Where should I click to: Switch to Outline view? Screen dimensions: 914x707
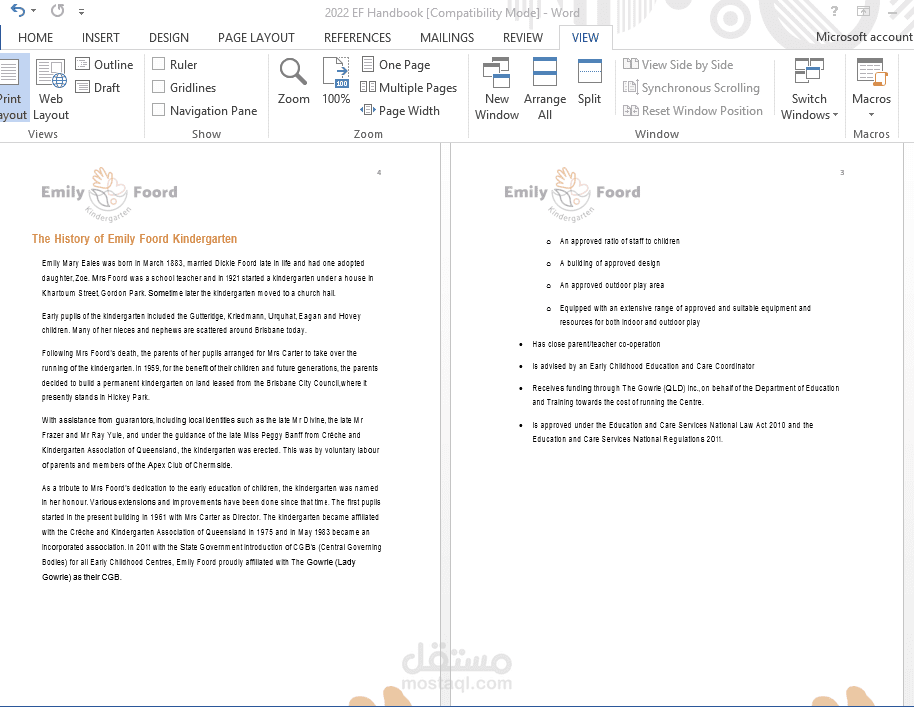104,64
